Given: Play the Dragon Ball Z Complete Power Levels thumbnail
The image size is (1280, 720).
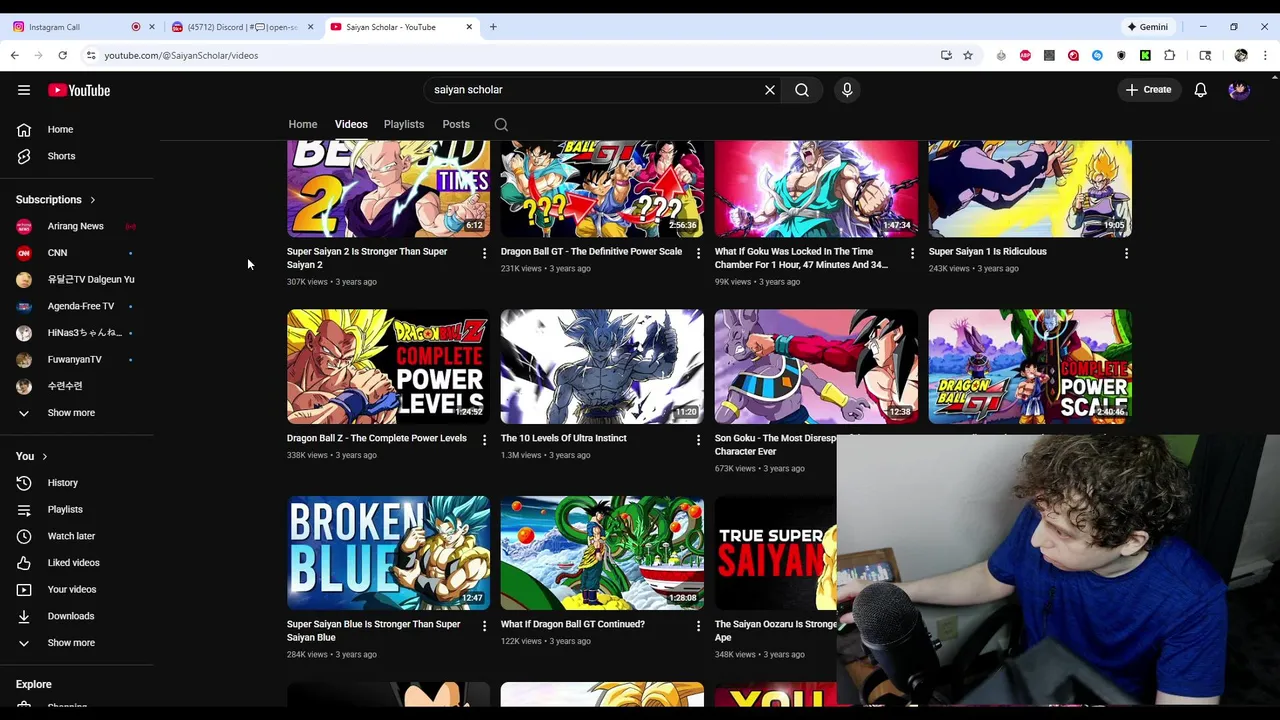Looking at the screenshot, I should (388, 366).
